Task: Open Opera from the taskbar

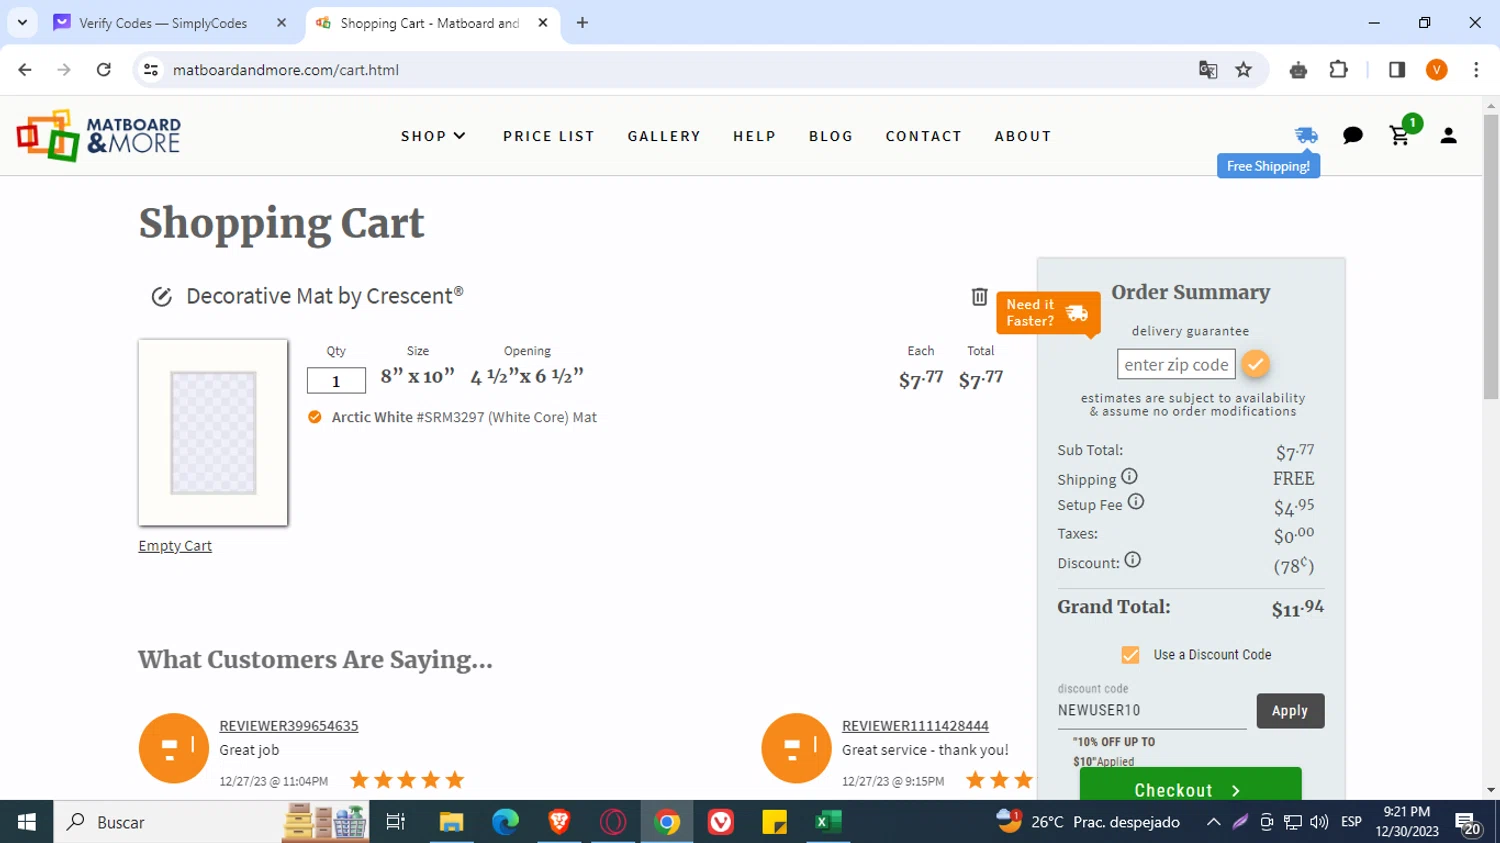Action: pos(613,822)
